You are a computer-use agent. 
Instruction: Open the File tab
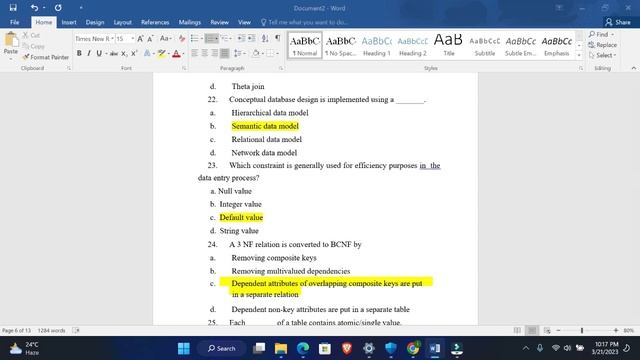coord(15,22)
